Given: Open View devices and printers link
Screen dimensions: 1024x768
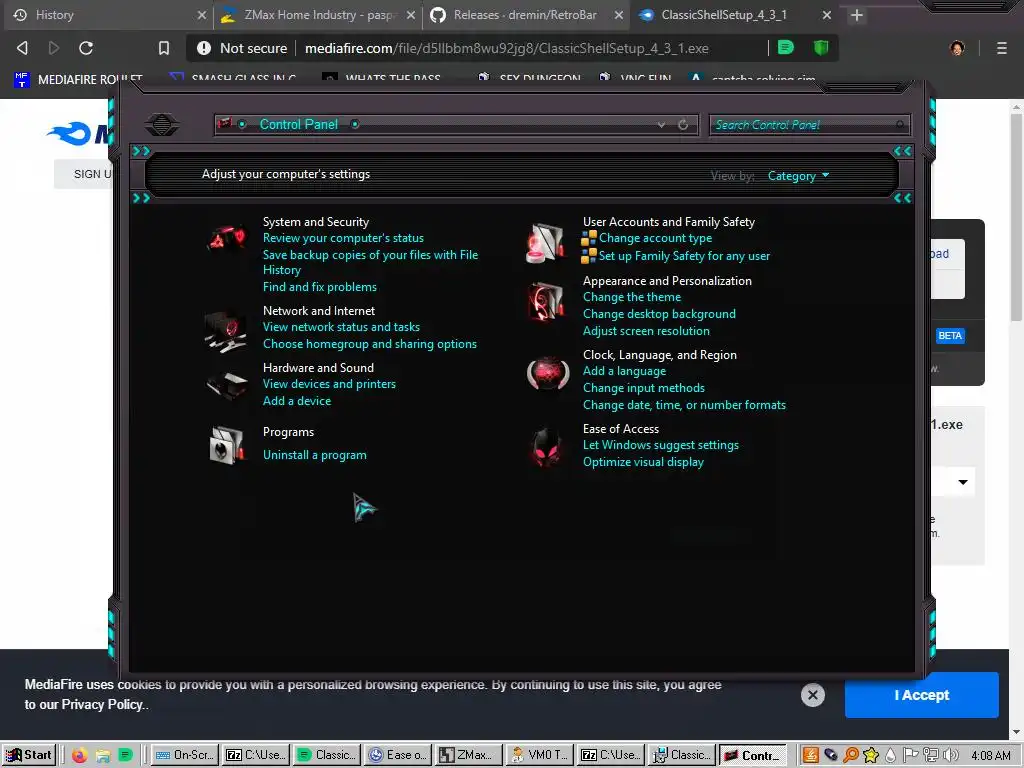Looking at the screenshot, I should [329, 384].
